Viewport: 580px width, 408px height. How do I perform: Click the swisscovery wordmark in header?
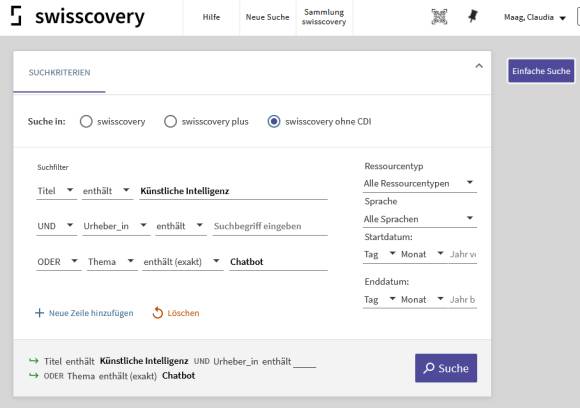pos(90,17)
